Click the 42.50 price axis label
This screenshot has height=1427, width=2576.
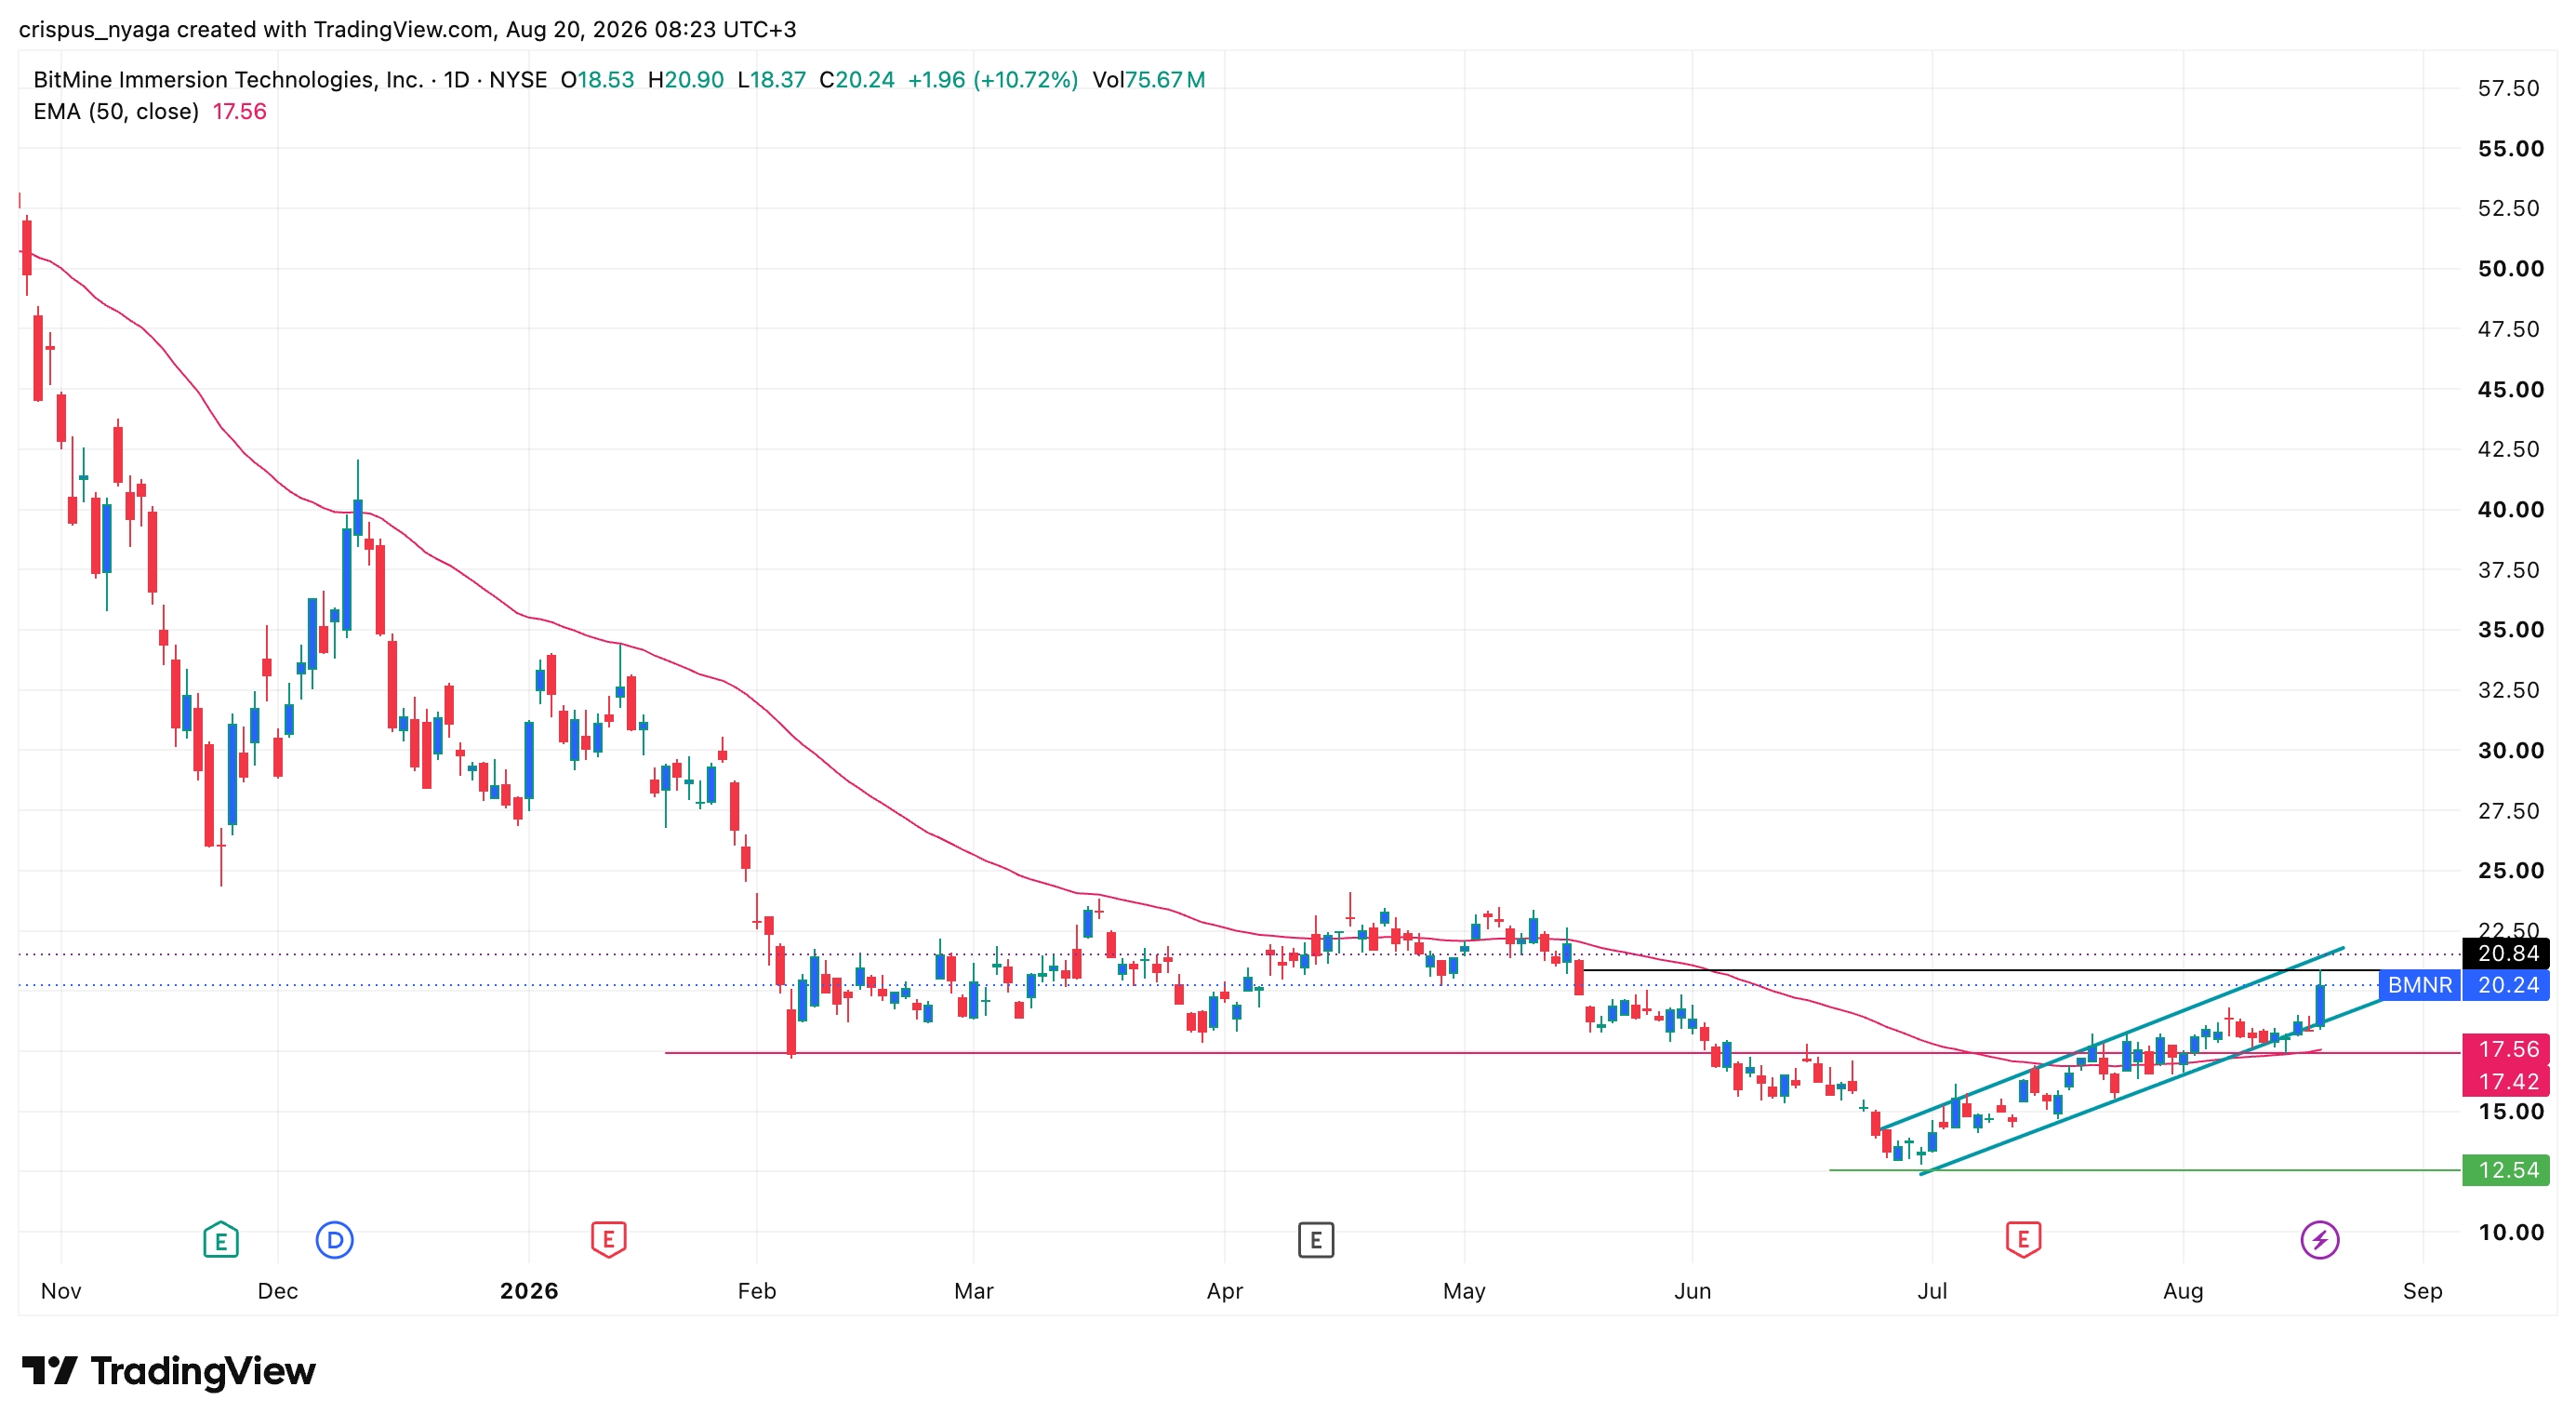tap(2508, 449)
